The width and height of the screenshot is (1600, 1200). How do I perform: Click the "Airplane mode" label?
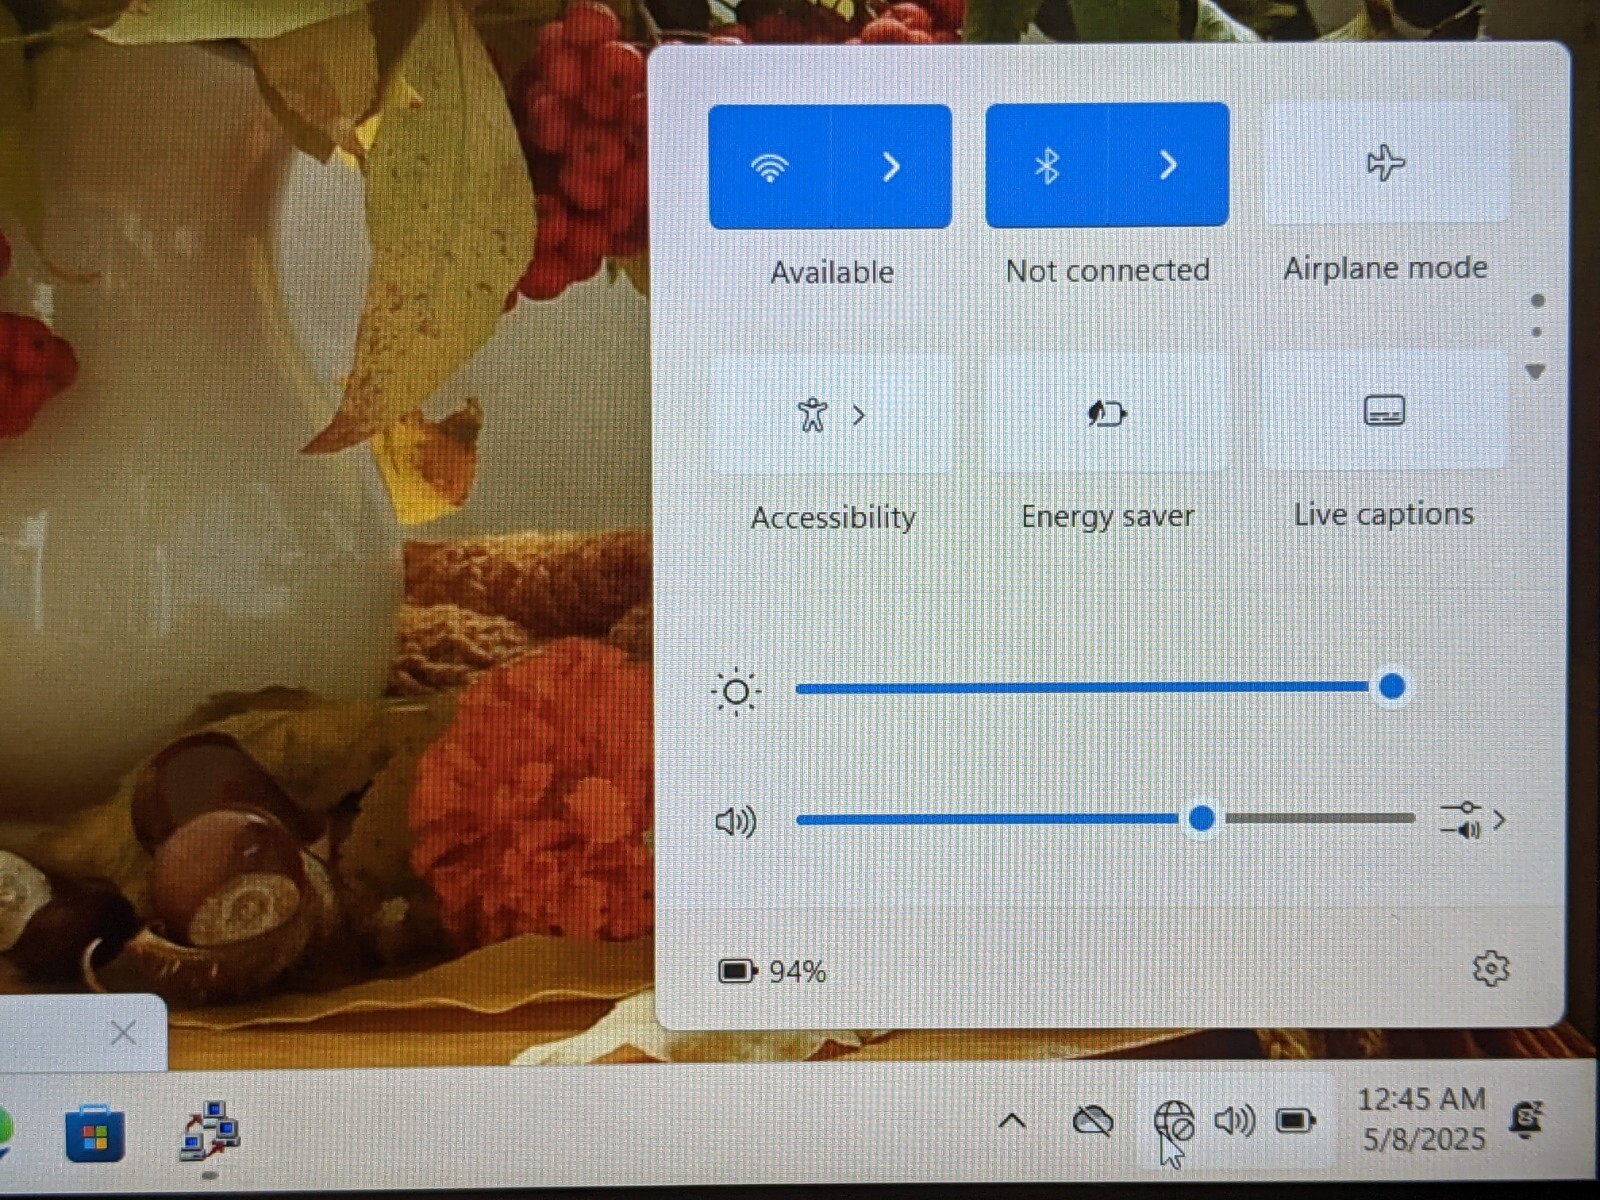click(1385, 268)
